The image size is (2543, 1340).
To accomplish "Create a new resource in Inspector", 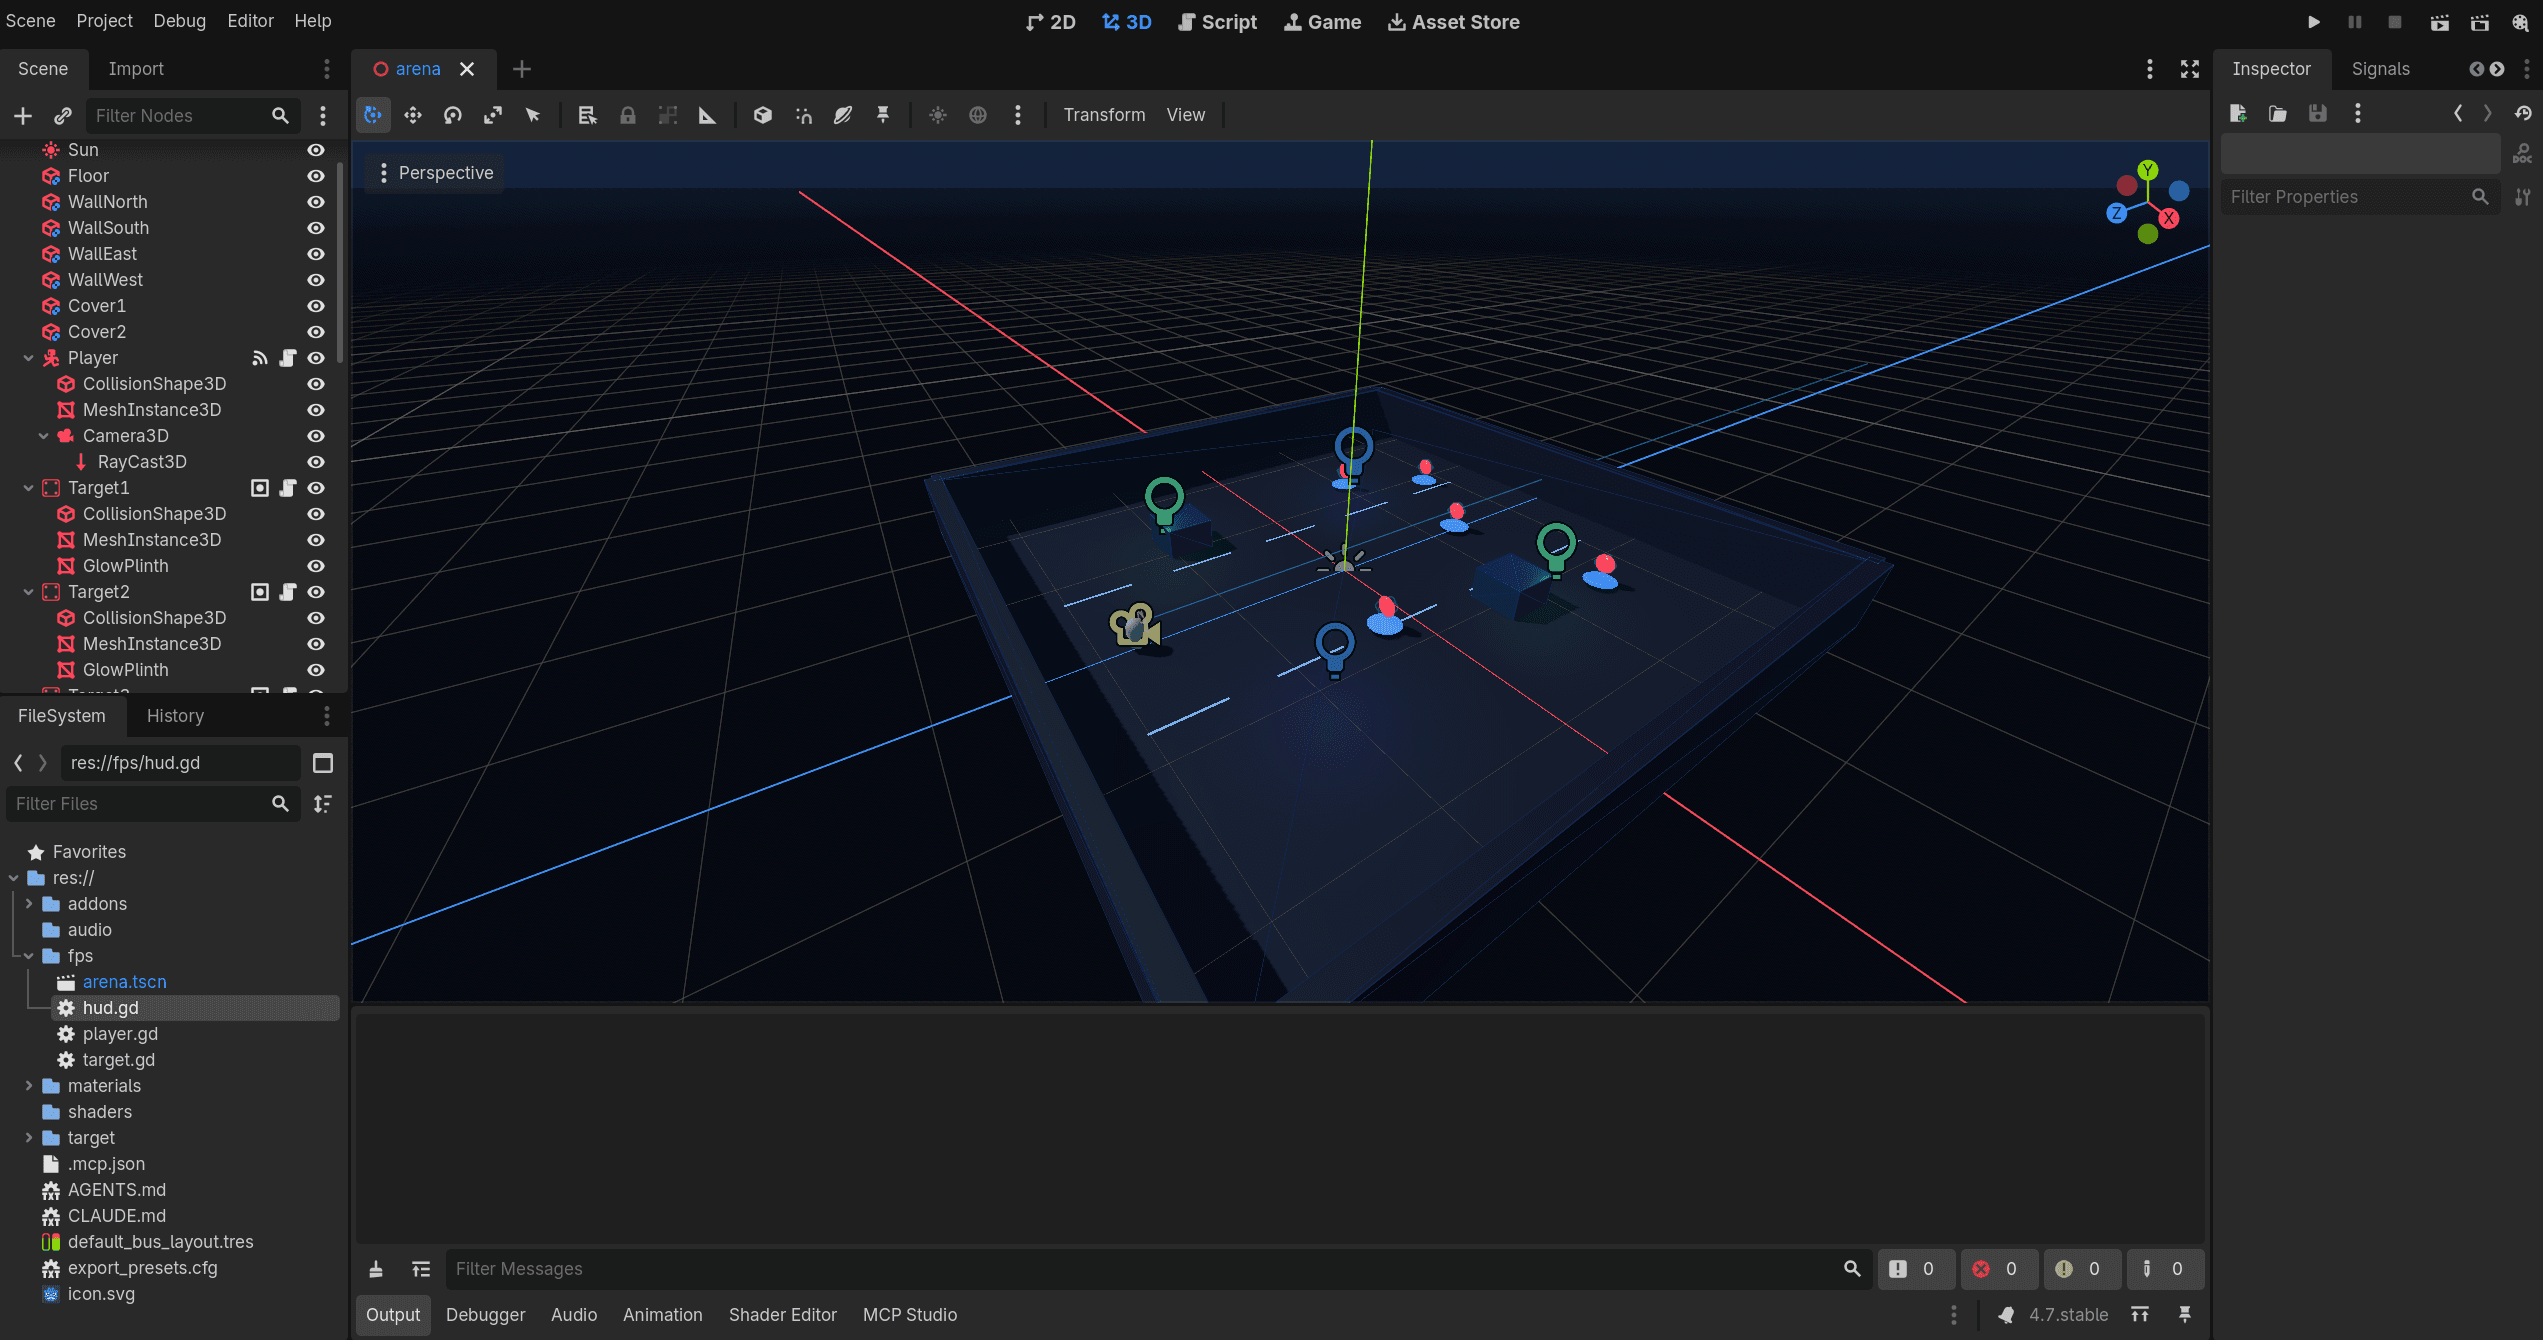I will click(x=2238, y=113).
